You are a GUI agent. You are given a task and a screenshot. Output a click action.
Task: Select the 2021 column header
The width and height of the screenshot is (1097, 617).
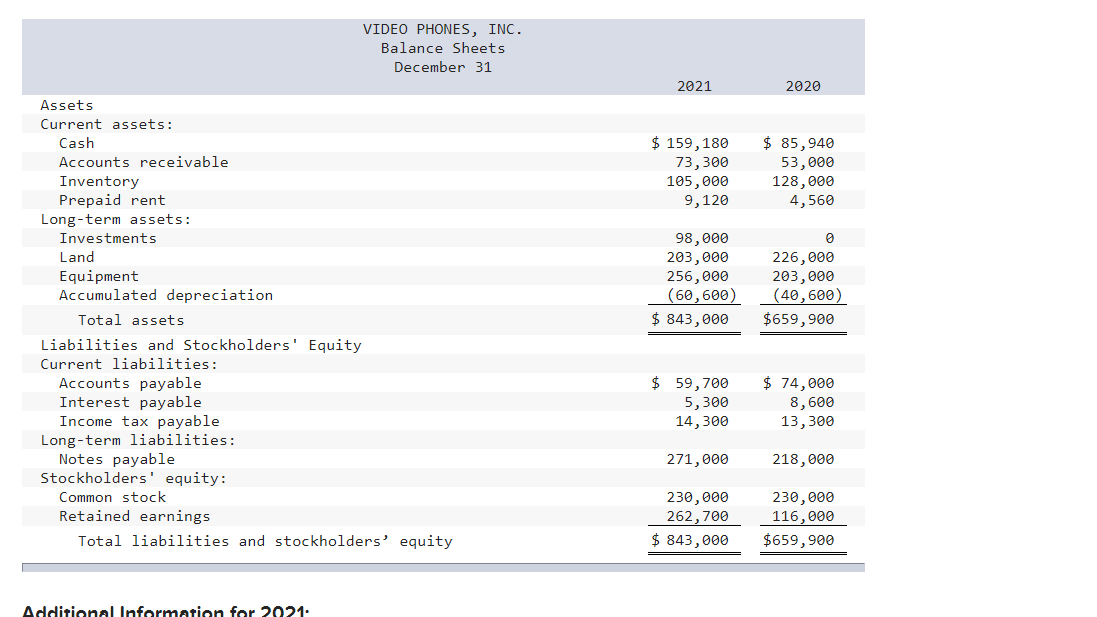693,86
